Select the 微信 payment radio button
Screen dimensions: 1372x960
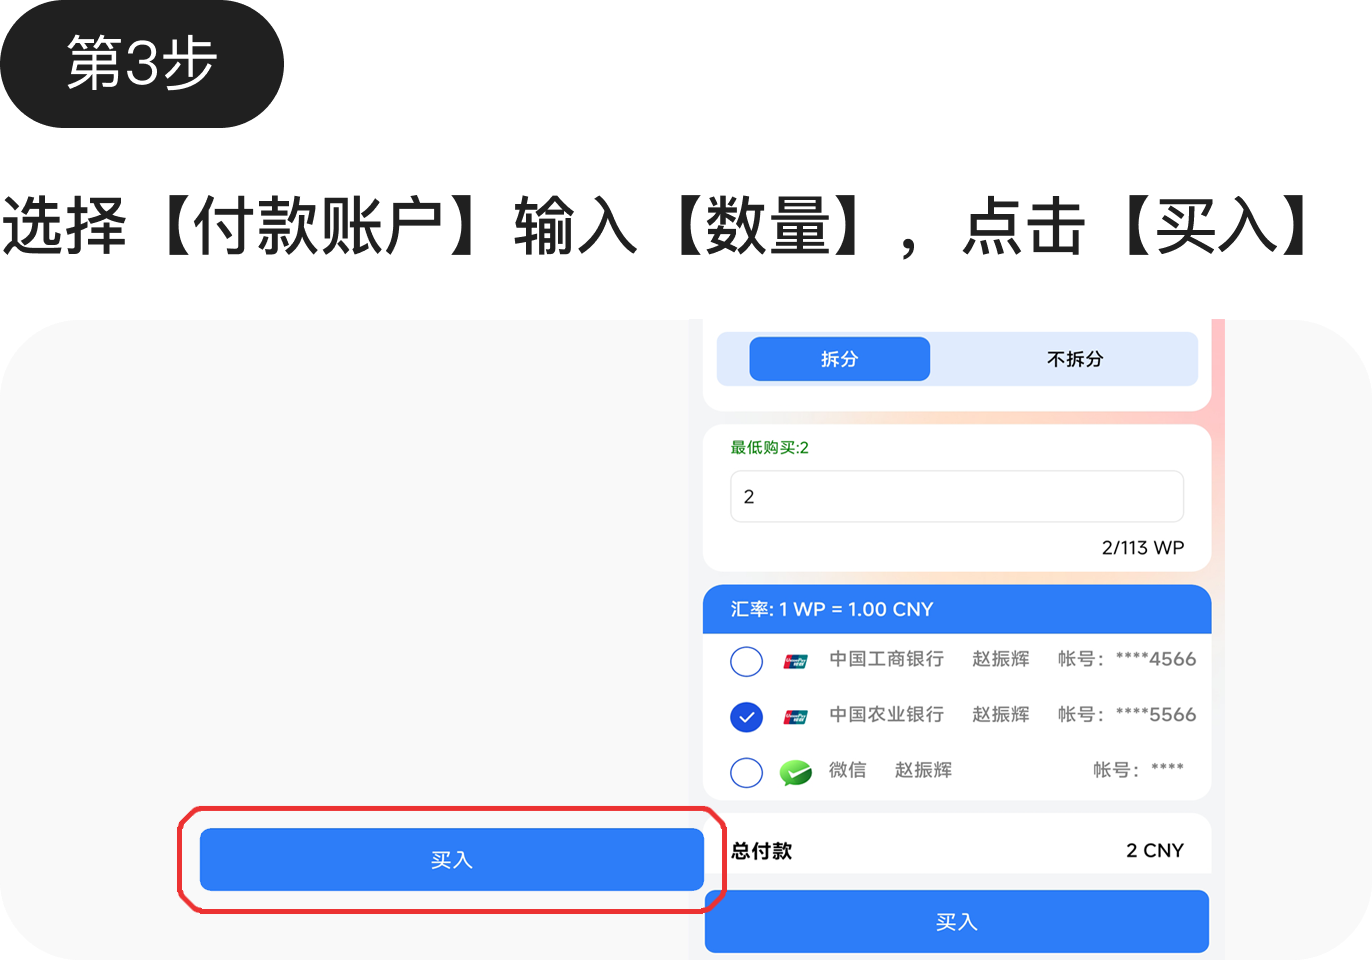(746, 772)
